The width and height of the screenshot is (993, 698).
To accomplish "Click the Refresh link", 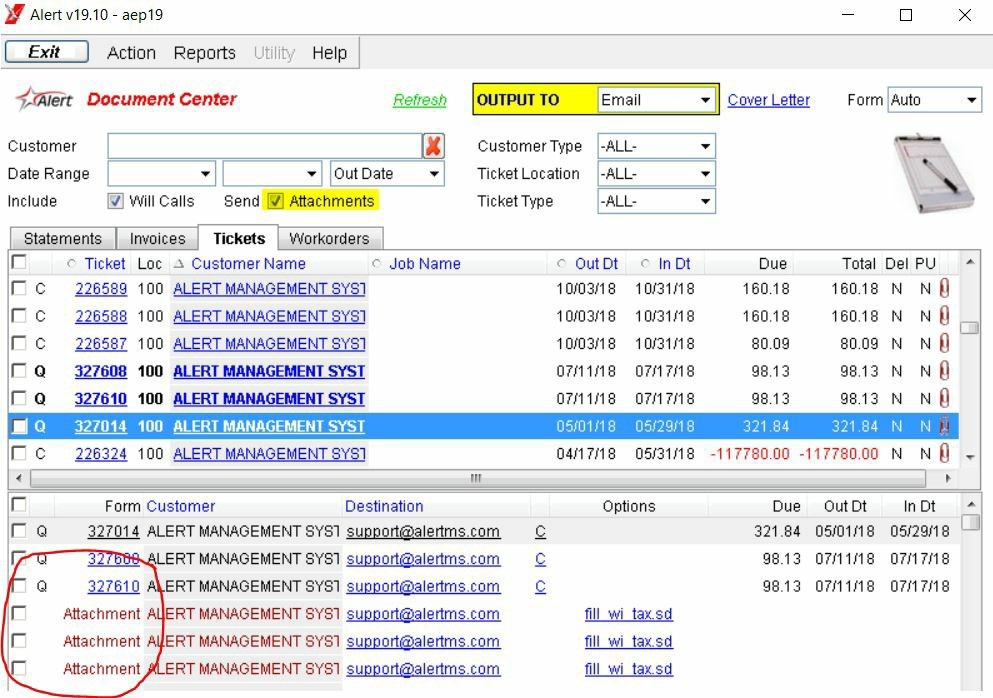I will (x=419, y=100).
